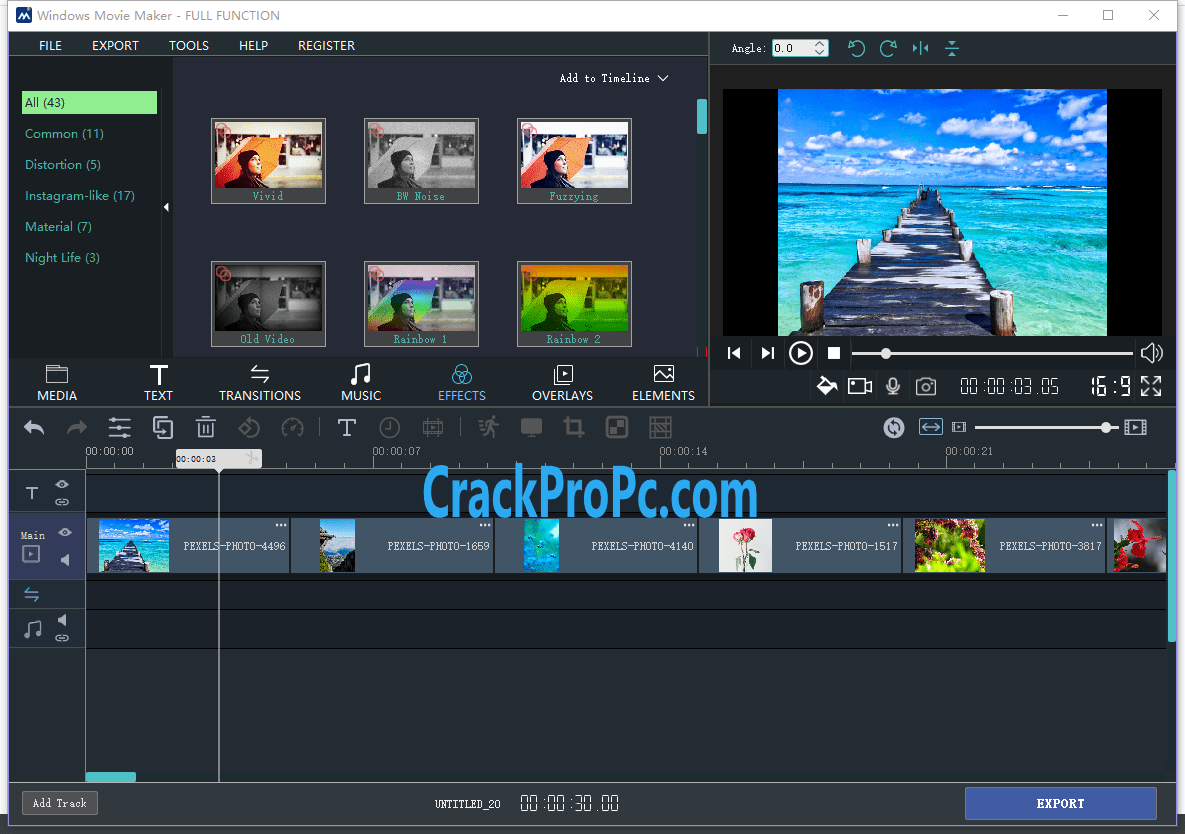Open the HELP menu
The image size is (1185, 834).
click(253, 45)
